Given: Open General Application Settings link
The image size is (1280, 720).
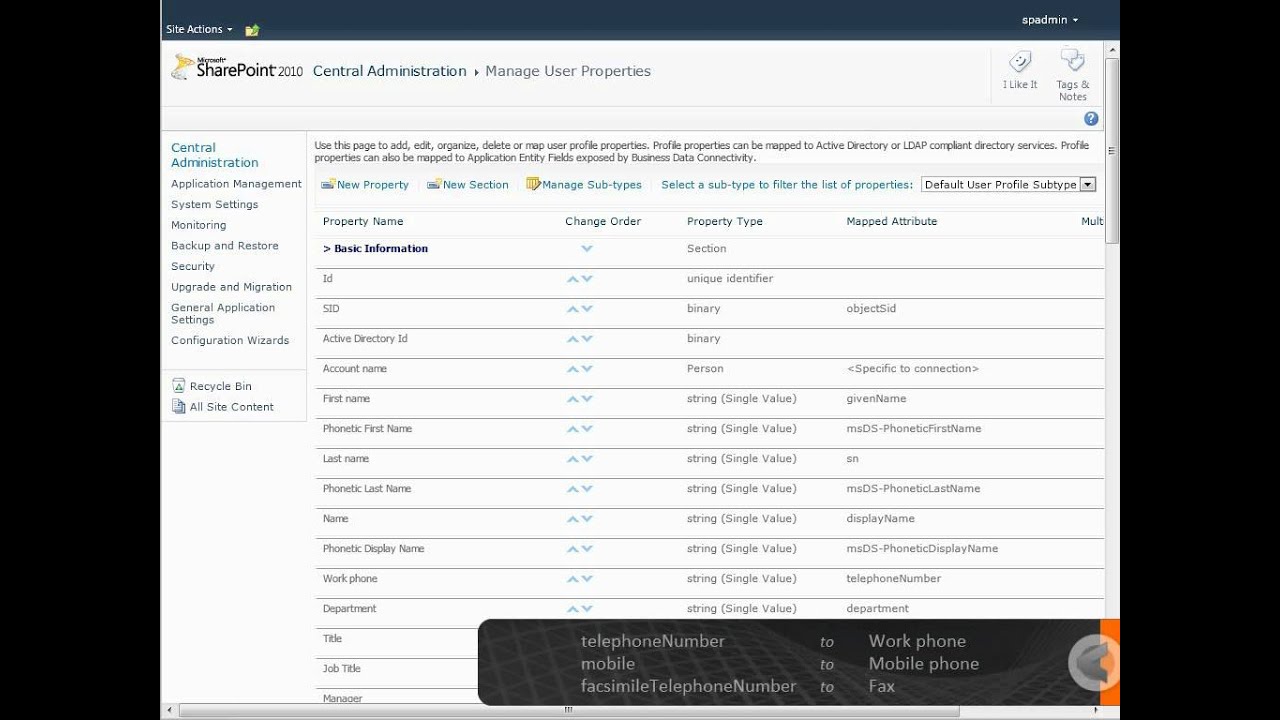Looking at the screenshot, I should (223, 314).
